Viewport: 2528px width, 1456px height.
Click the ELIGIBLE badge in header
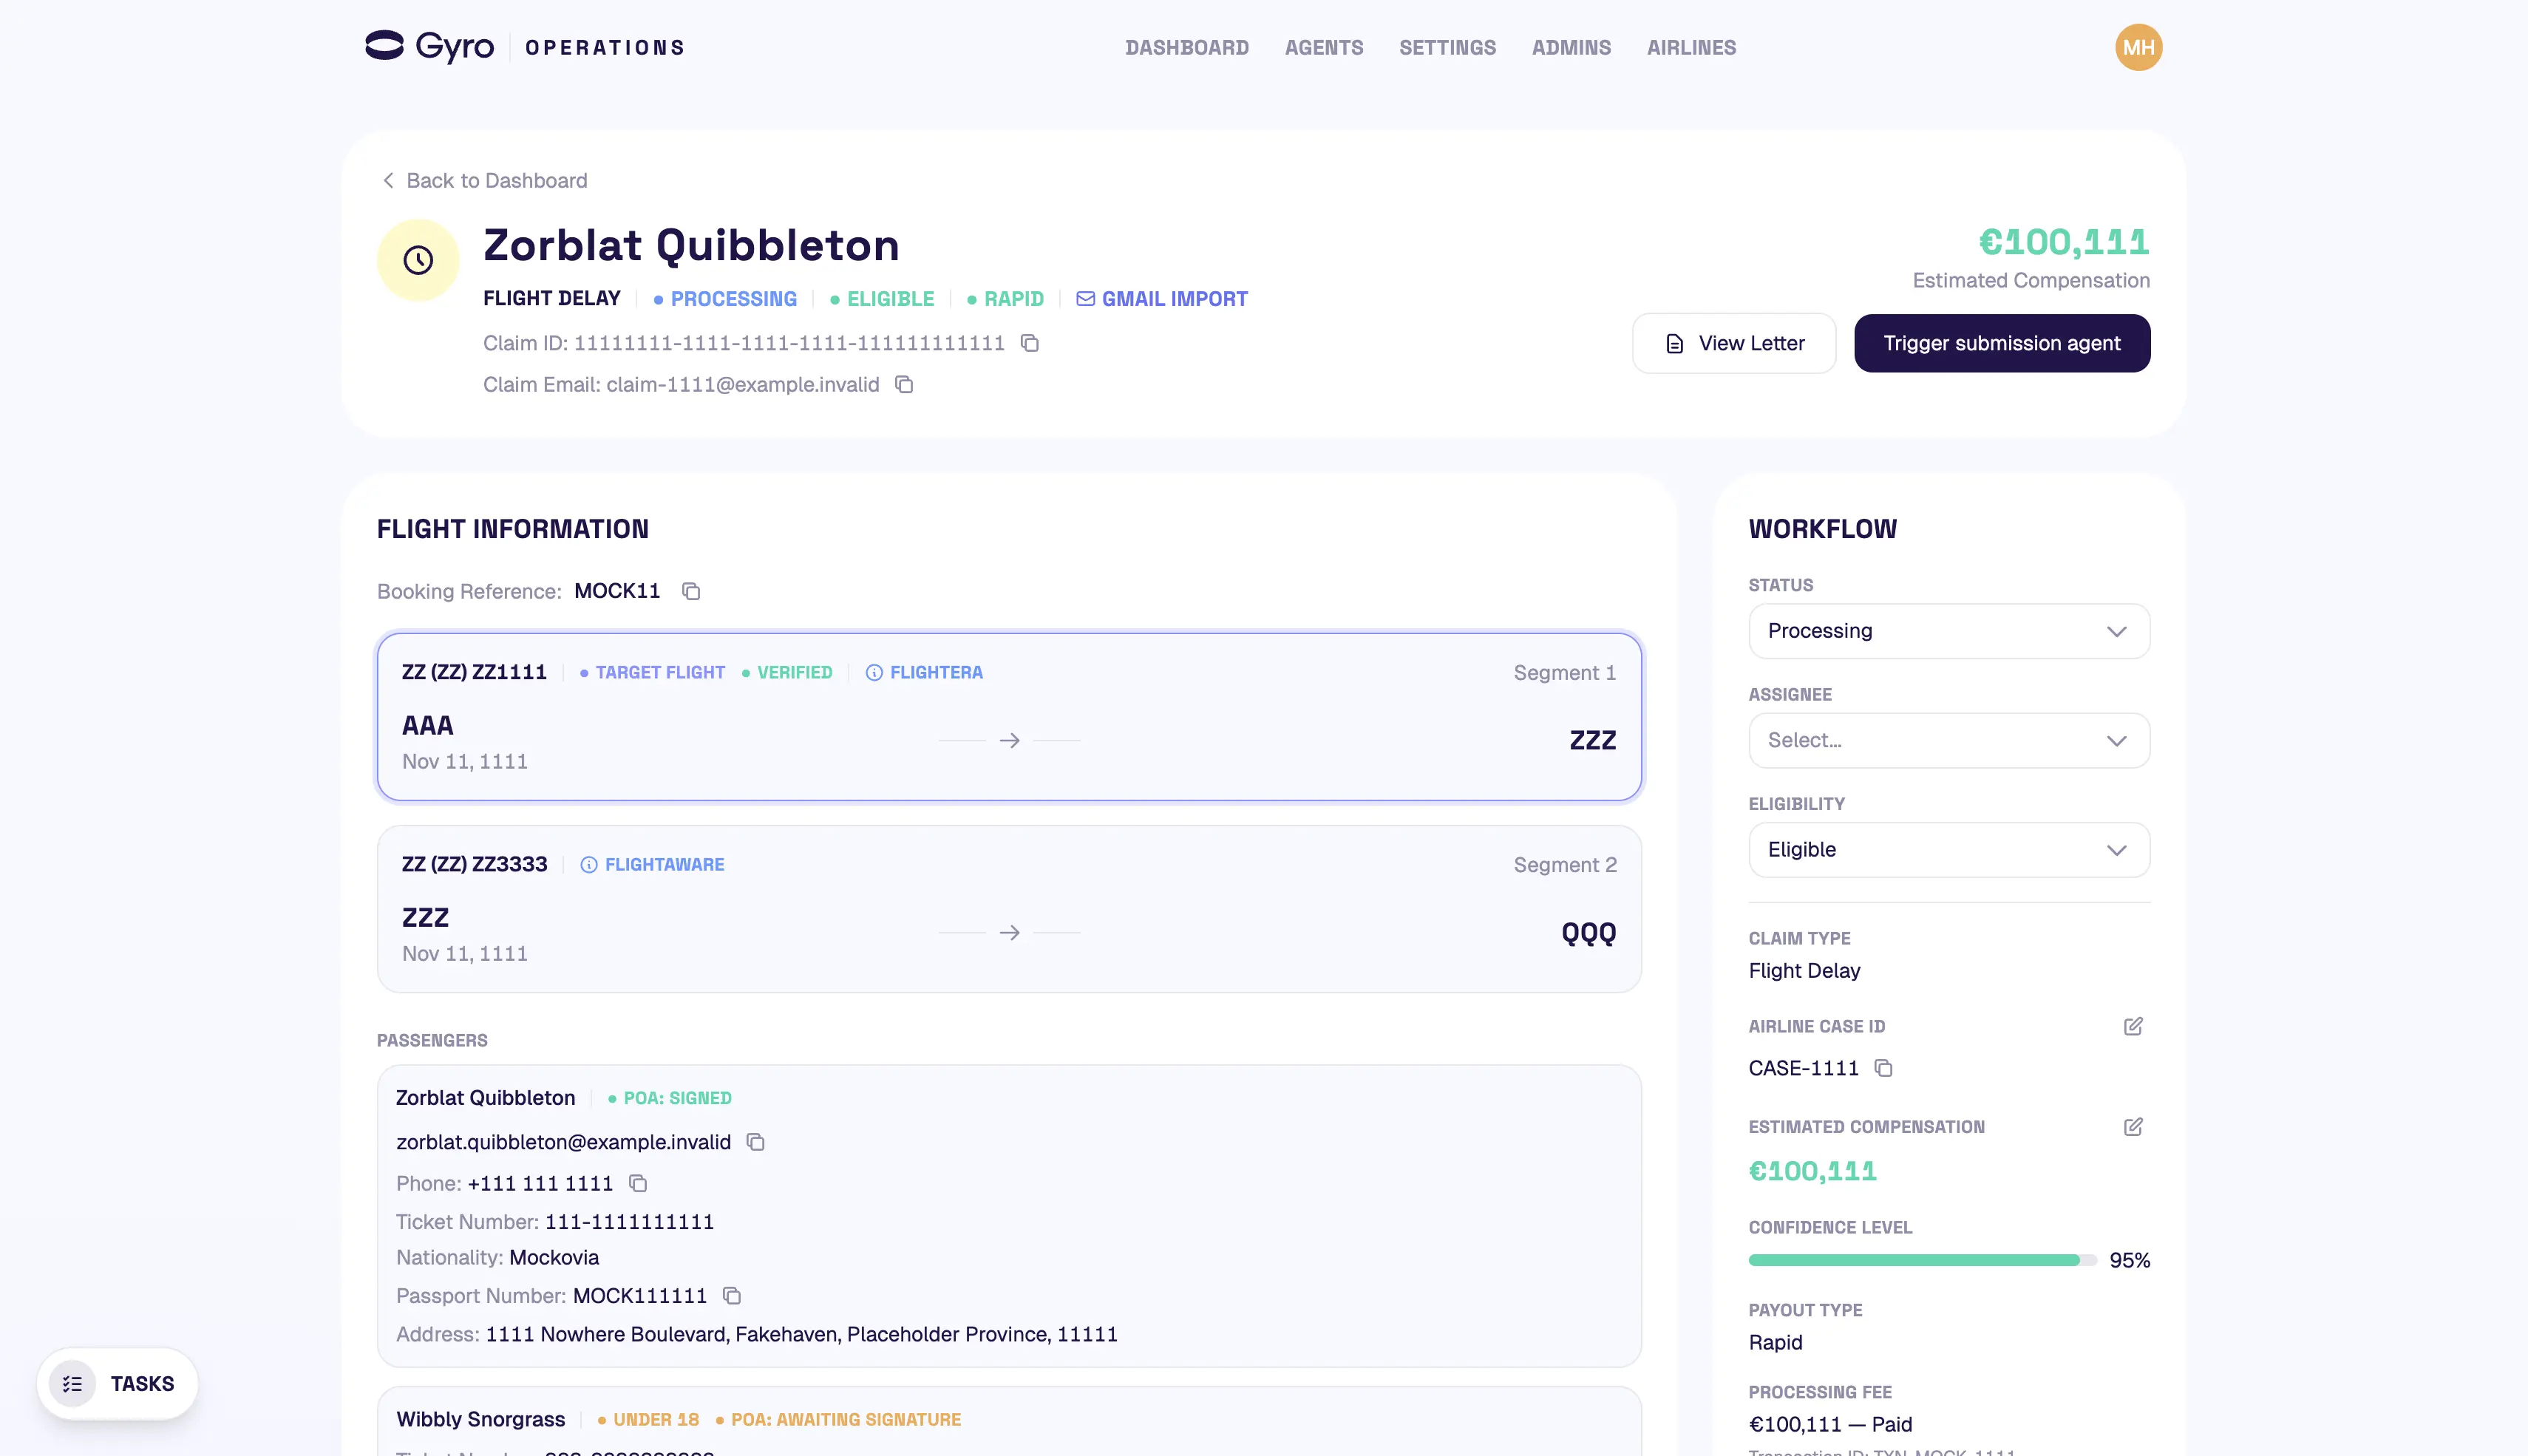pos(881,299)
